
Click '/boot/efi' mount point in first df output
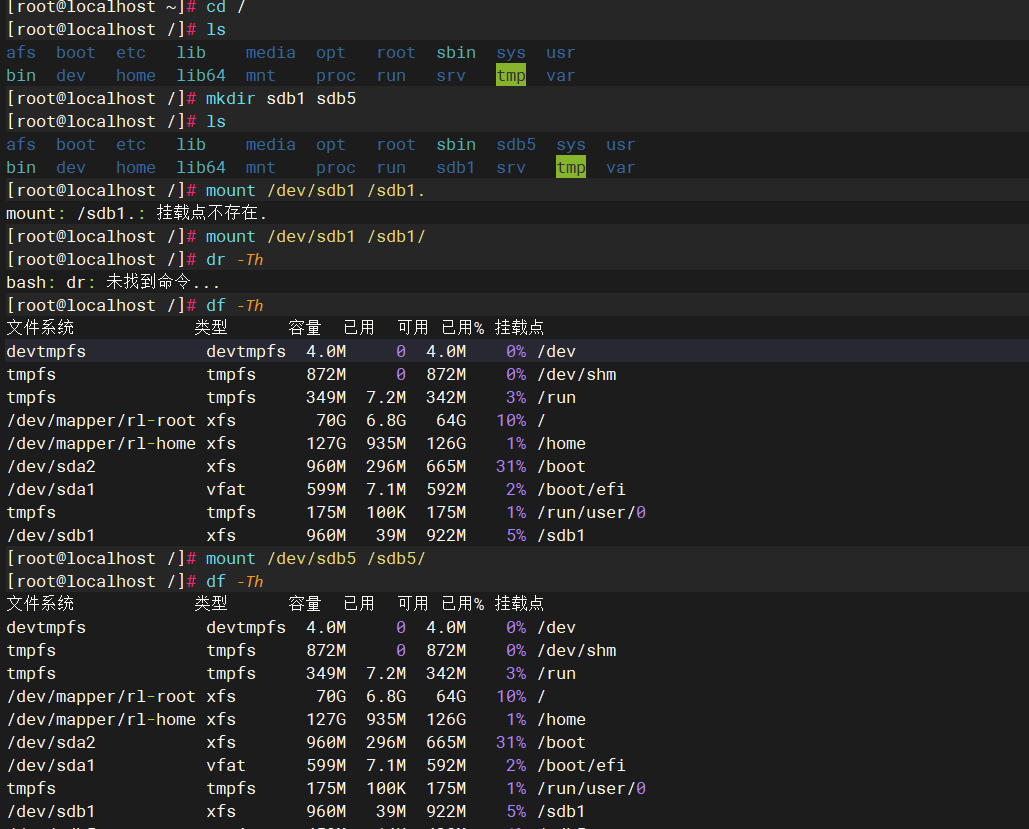(581, 490)
